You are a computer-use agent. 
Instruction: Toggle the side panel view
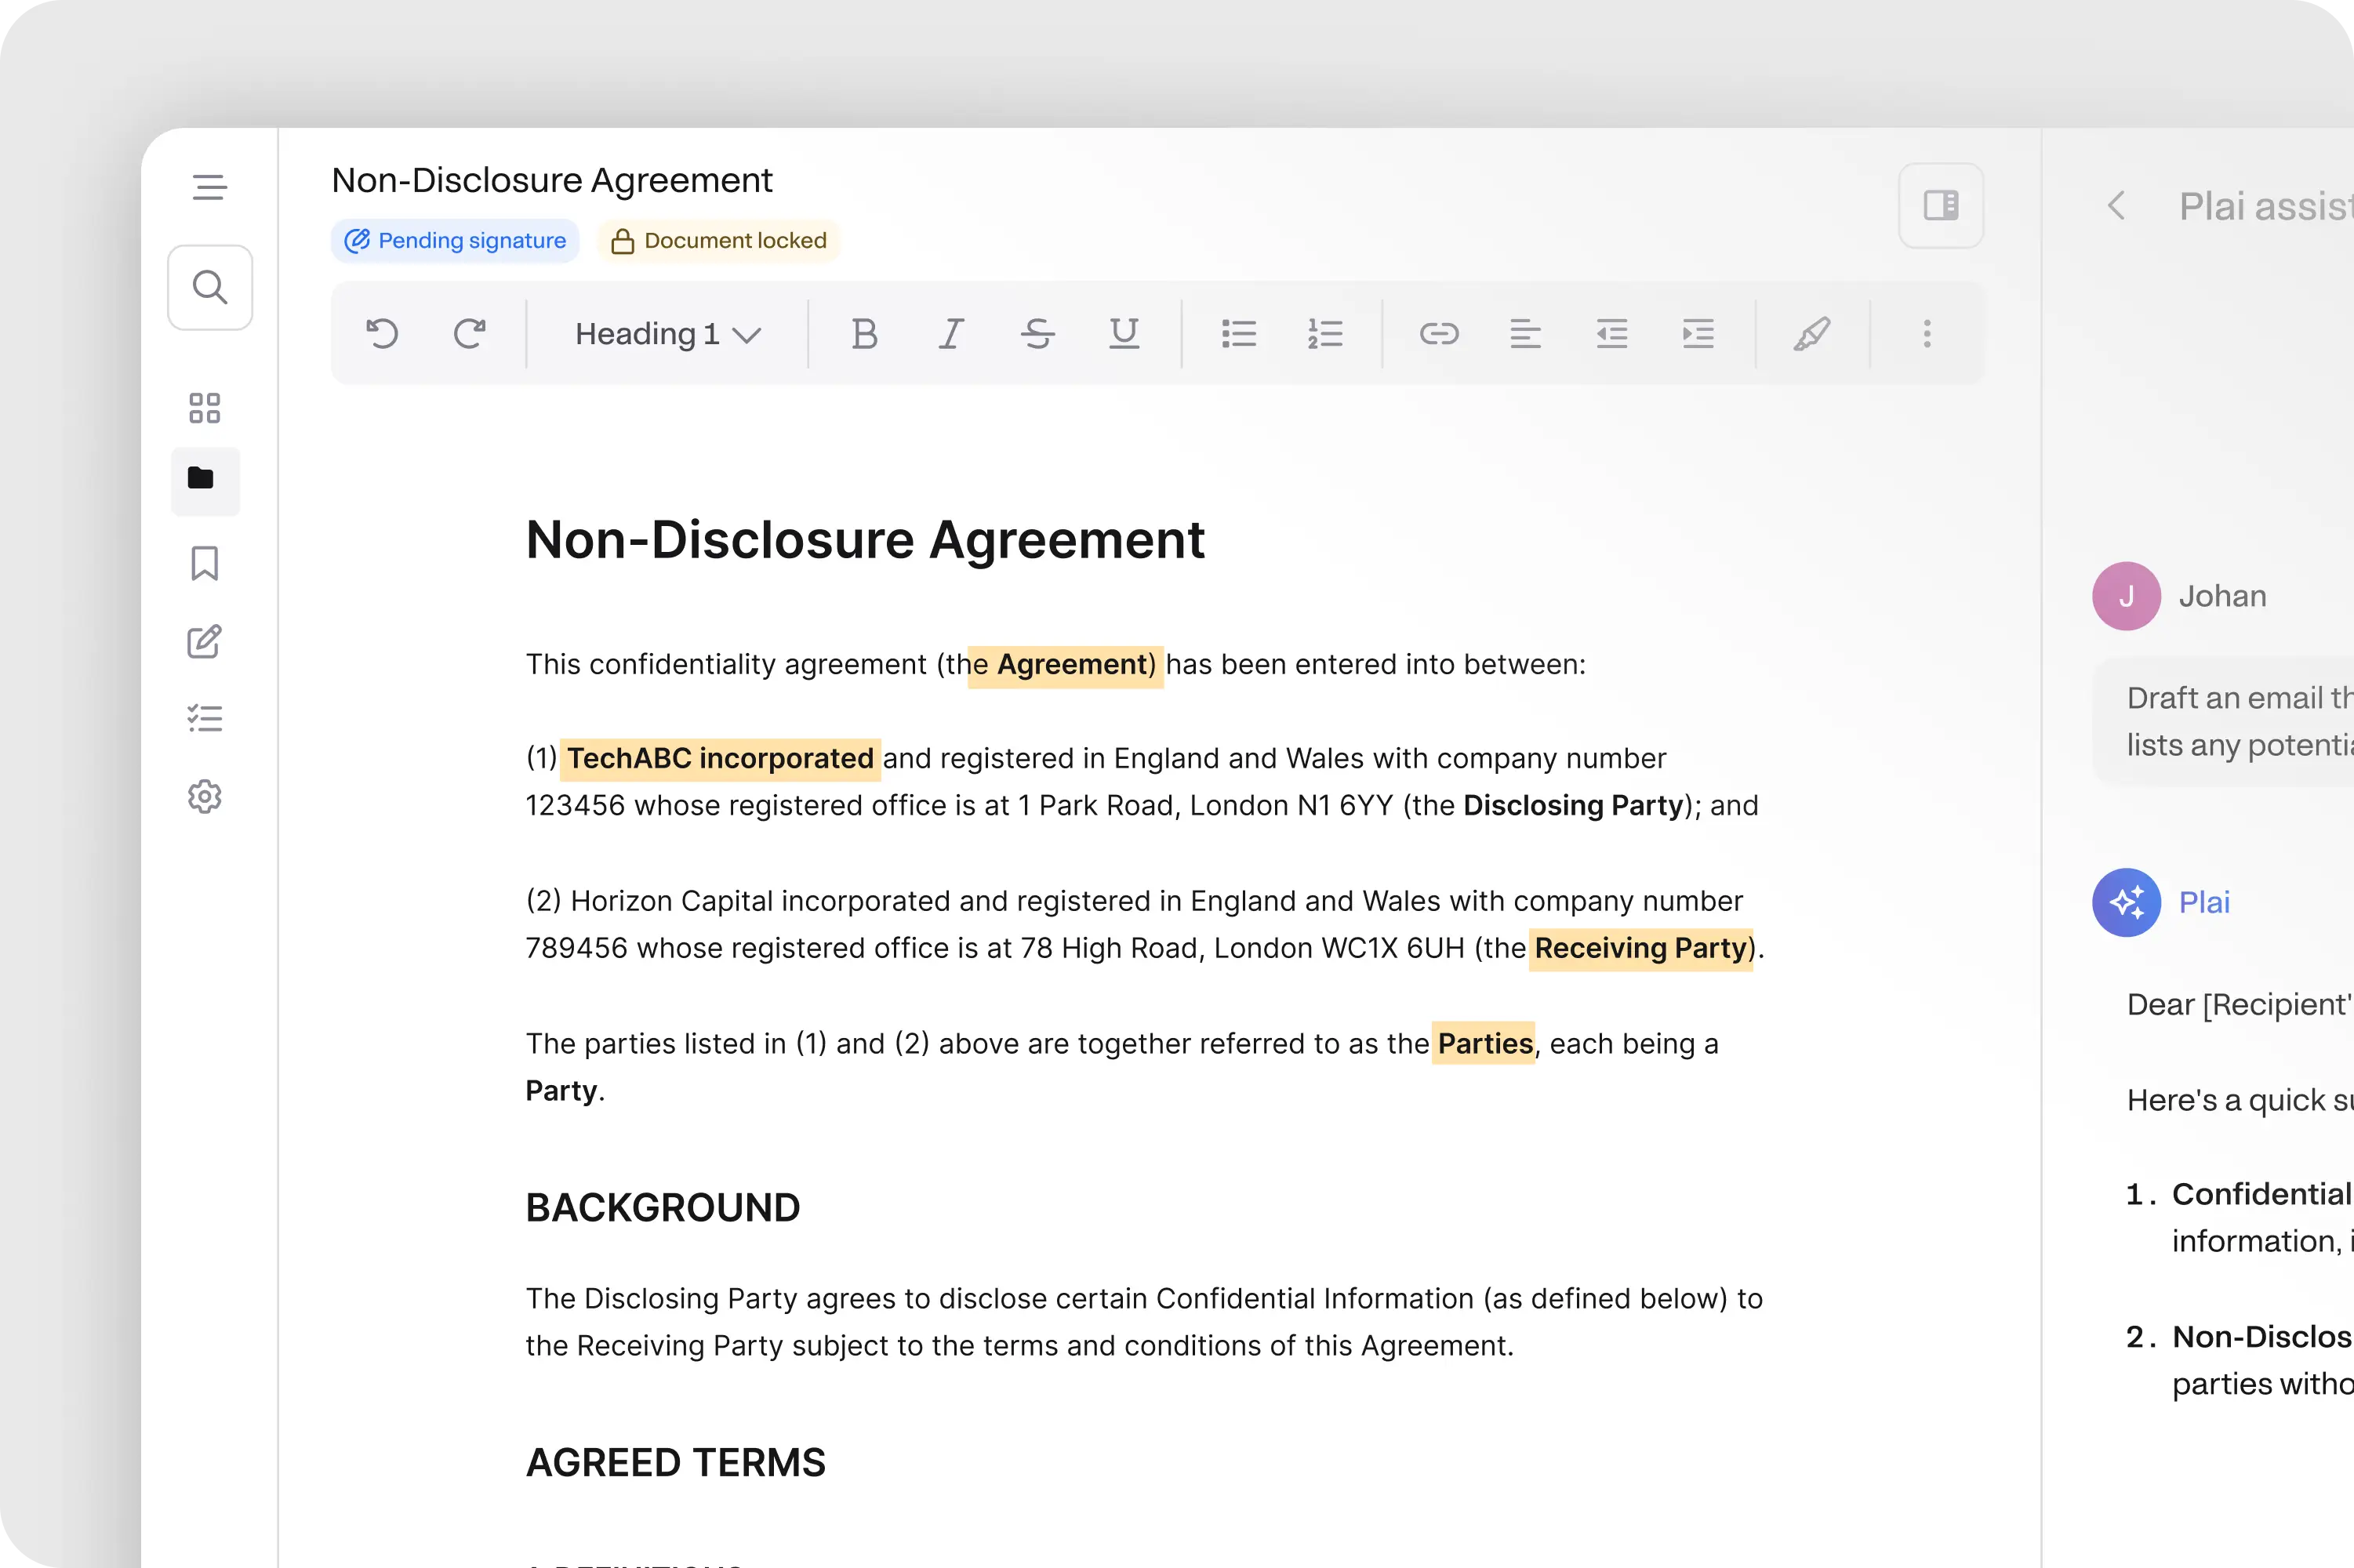click(1941, 205)
